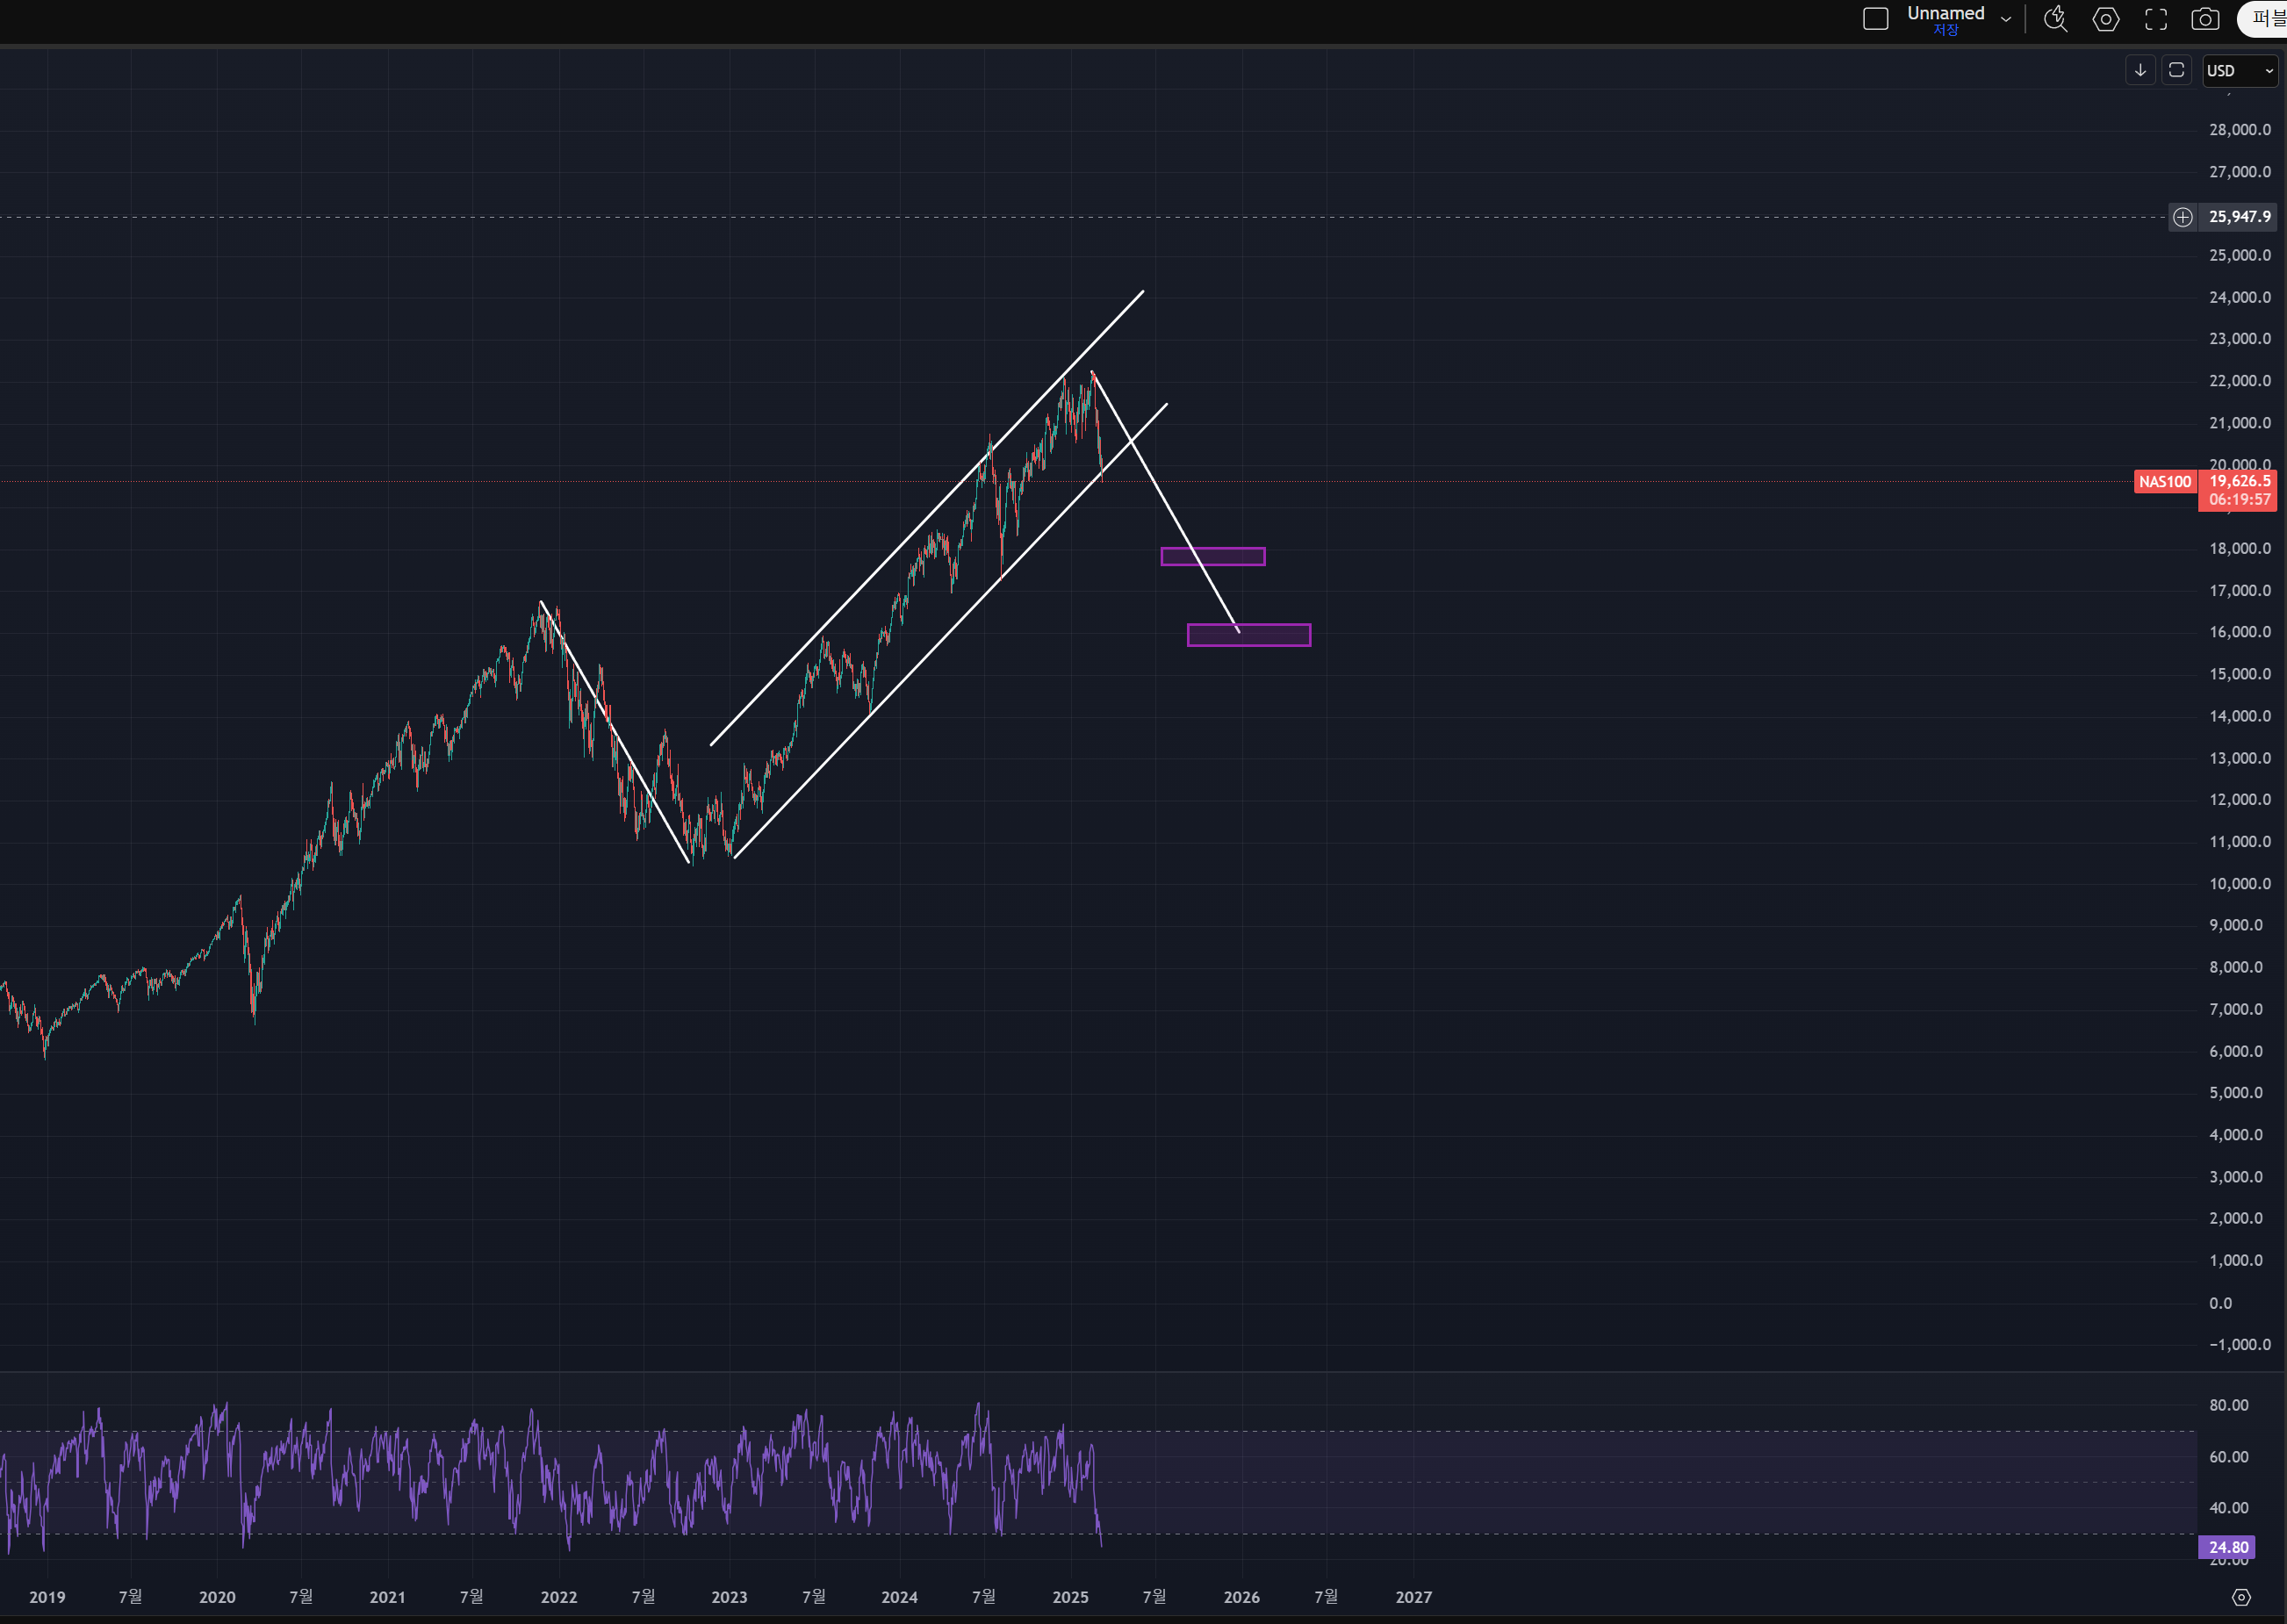2287x1624 pixels.
Task: Click the 25,947.9 crosshair price label
Action: click(2239, 217)
